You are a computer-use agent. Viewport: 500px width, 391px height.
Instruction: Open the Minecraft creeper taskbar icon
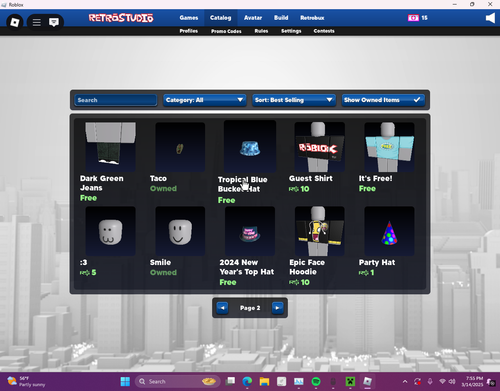click(x=350, y=381)
